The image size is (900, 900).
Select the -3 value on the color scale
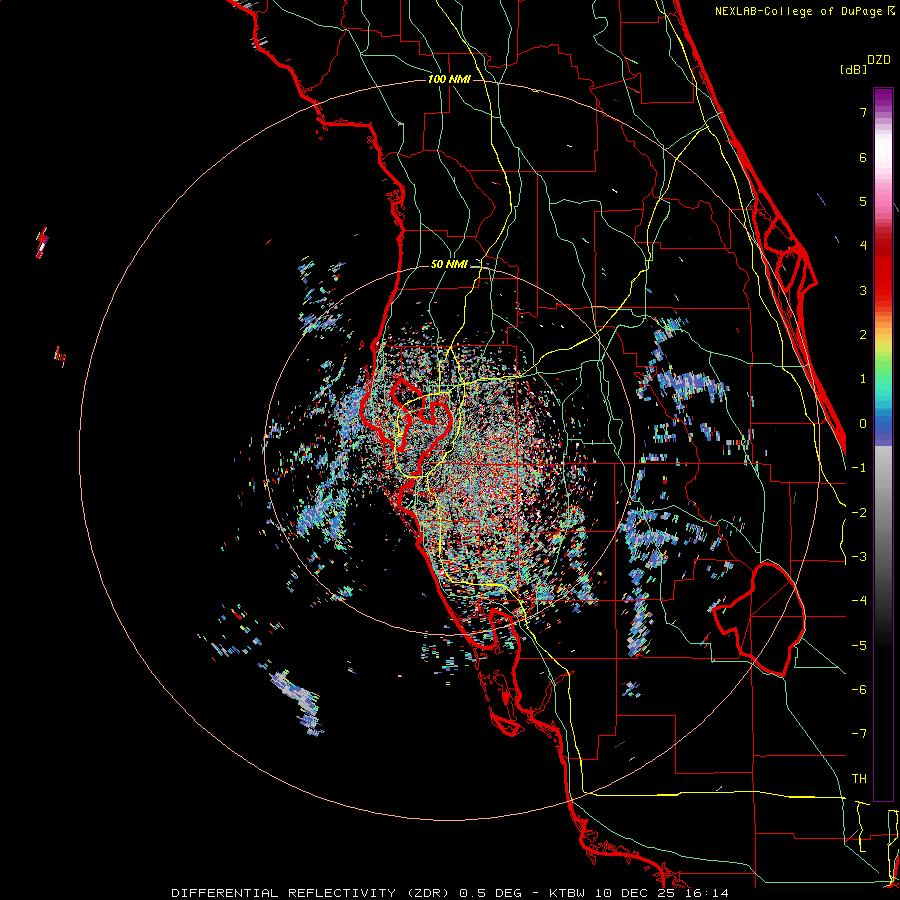coord(859,557)
